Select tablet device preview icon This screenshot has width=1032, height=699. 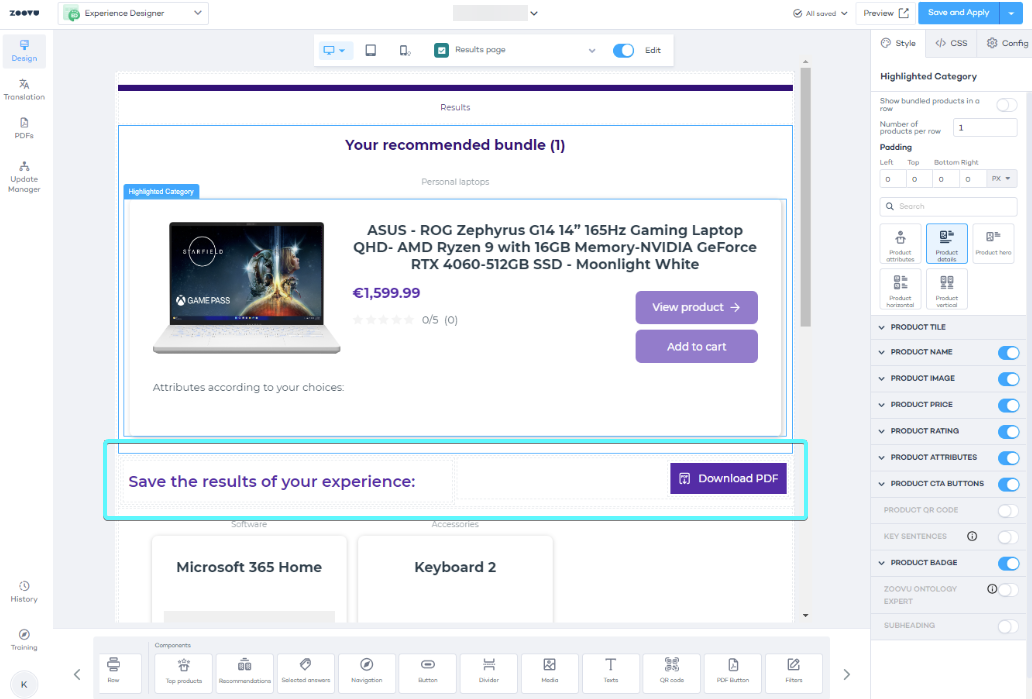[x=371, y=50]
